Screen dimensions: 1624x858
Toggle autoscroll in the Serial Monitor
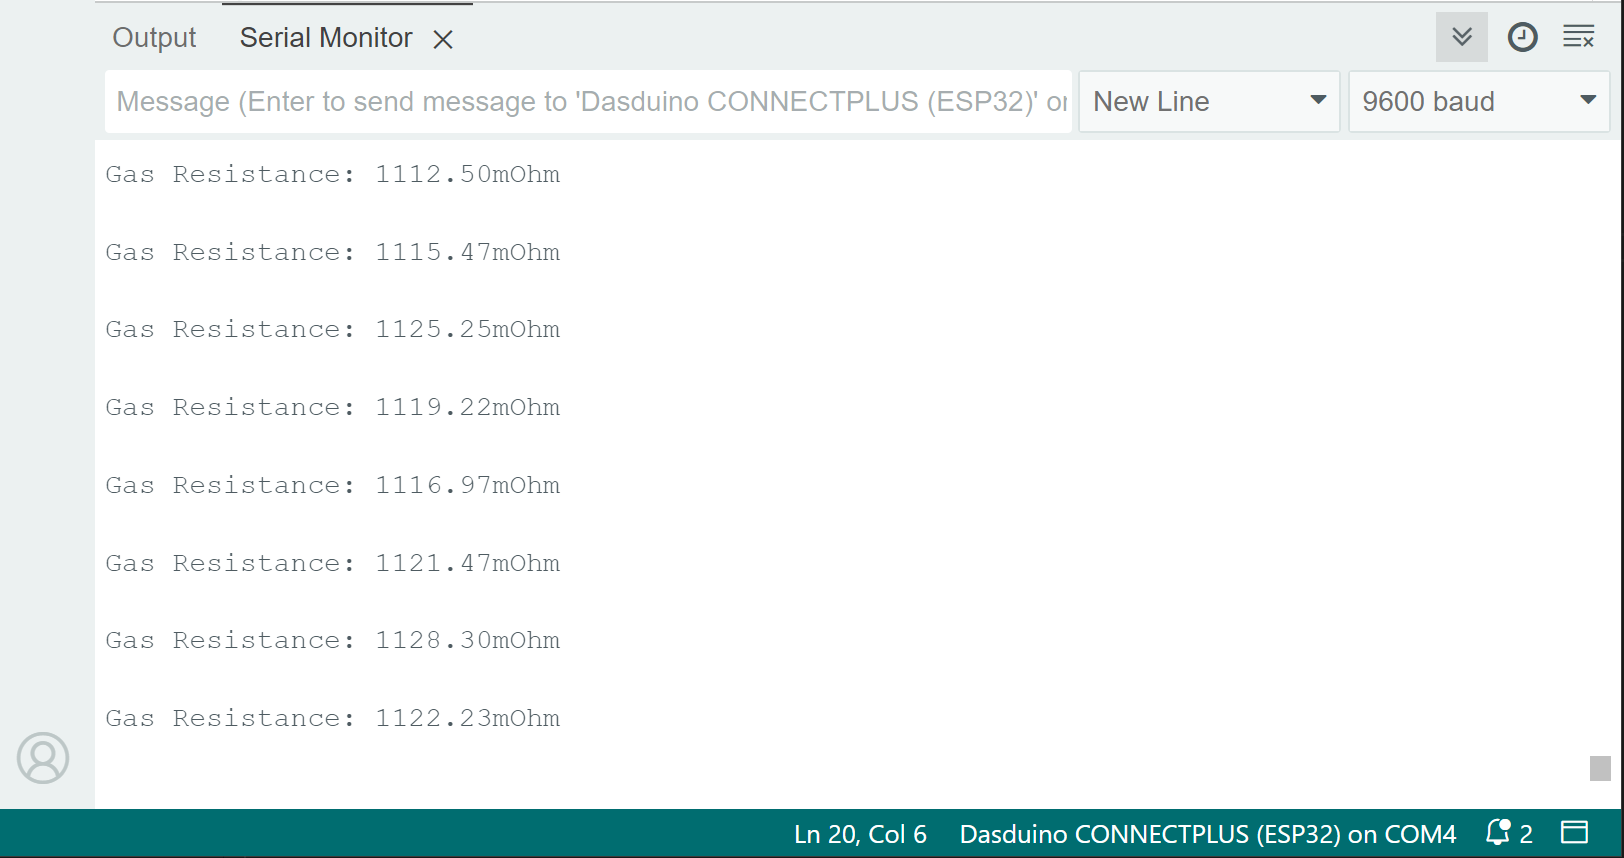(1461, 38)
